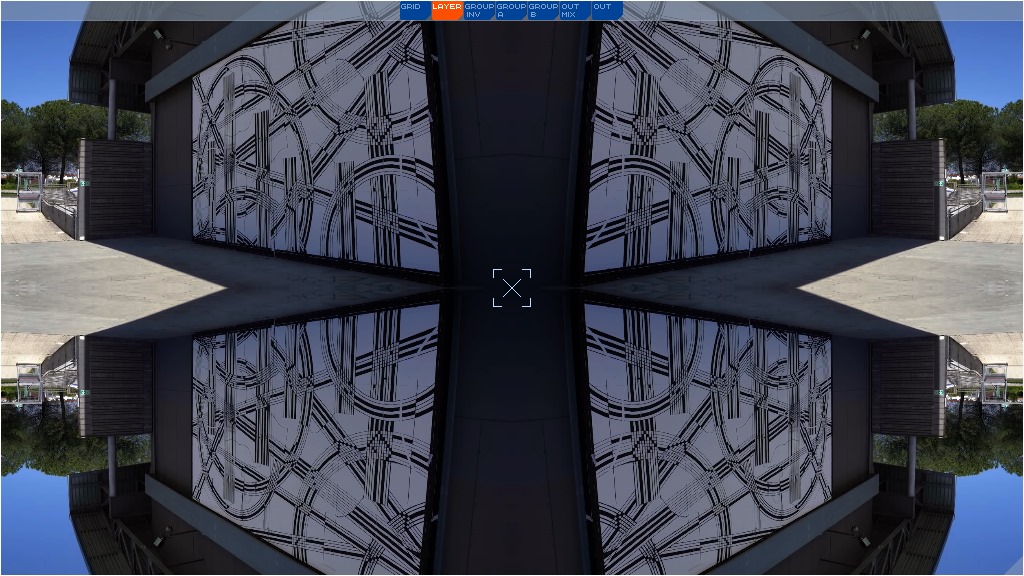Image resolution: width=1024 pixels, height=576 pixels.
Task: Click the dark vertical column below the crosshair
Action: (x=512, y=450)
